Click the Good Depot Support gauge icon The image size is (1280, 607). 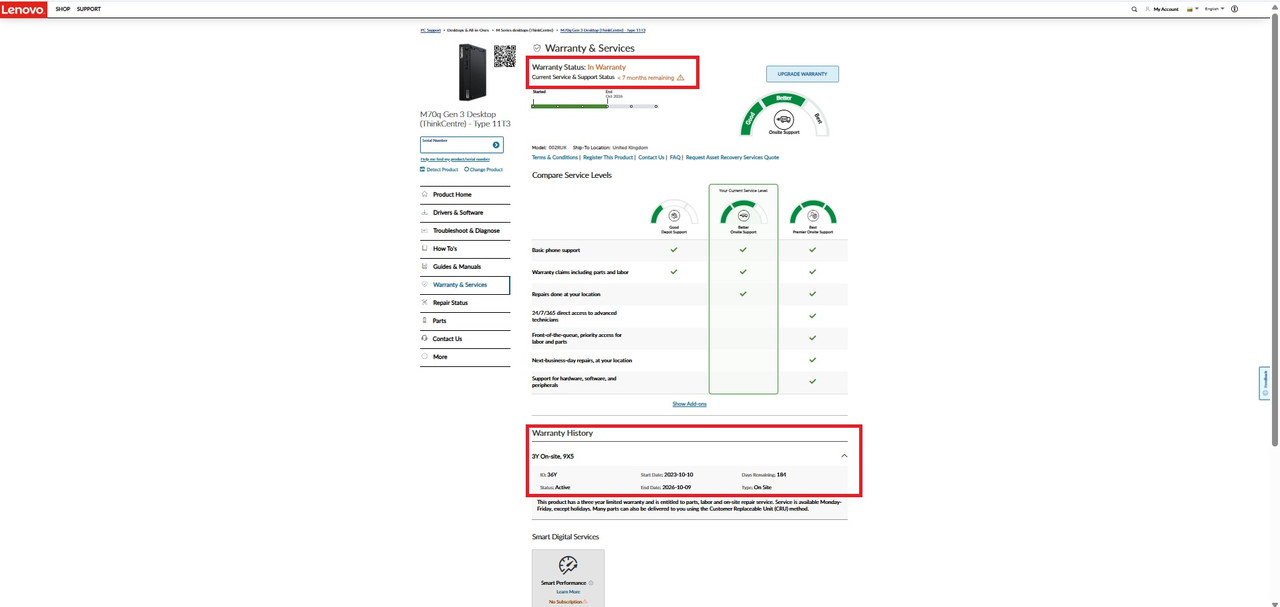674,215
